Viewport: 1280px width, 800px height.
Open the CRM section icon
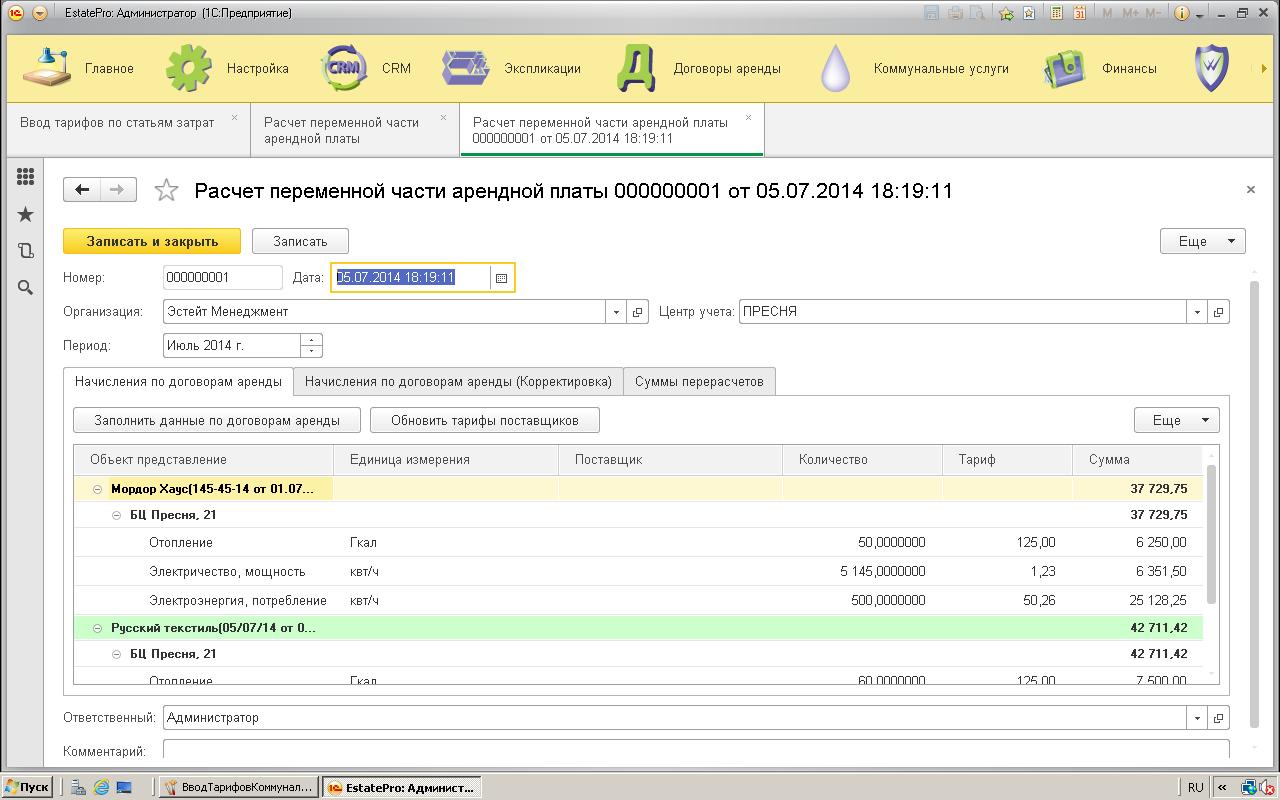click(x=344, y=69)
